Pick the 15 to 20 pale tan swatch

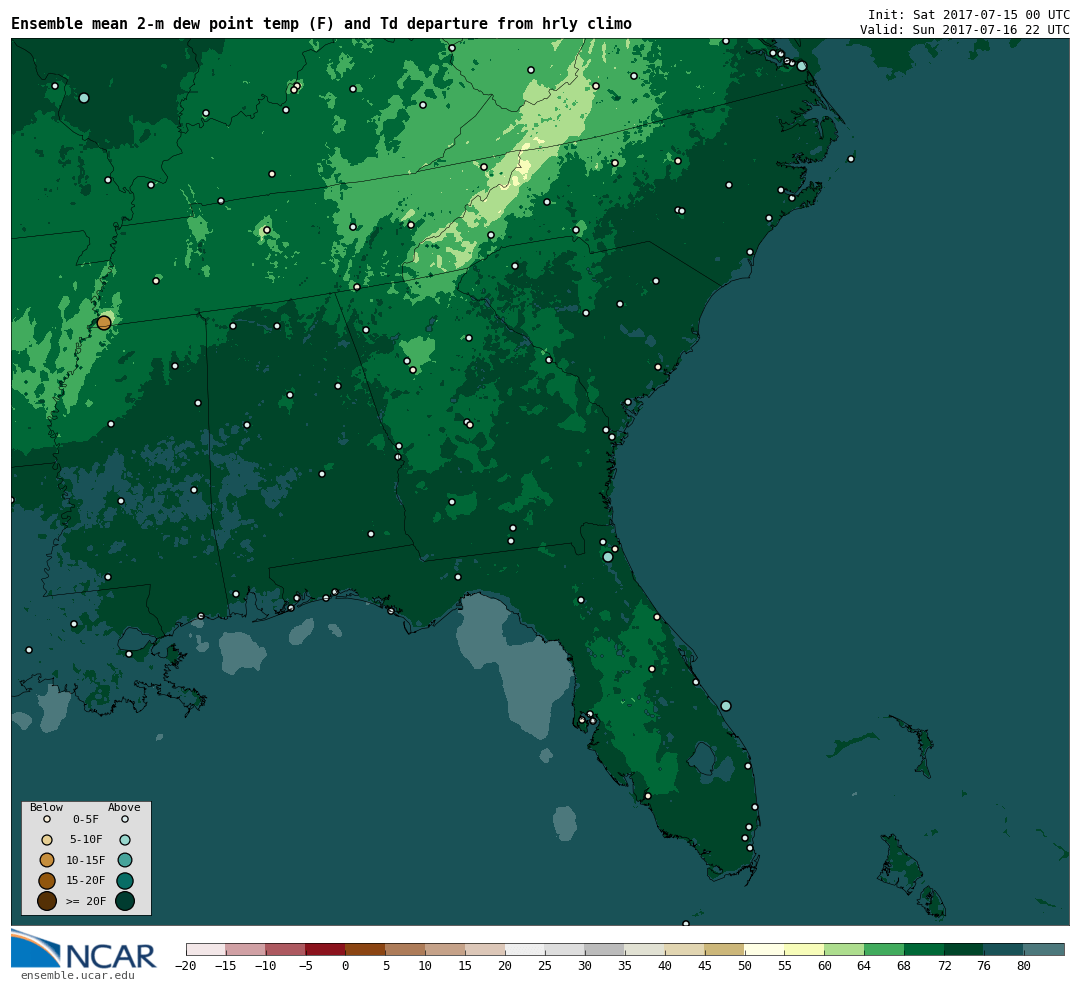[486, 949]
